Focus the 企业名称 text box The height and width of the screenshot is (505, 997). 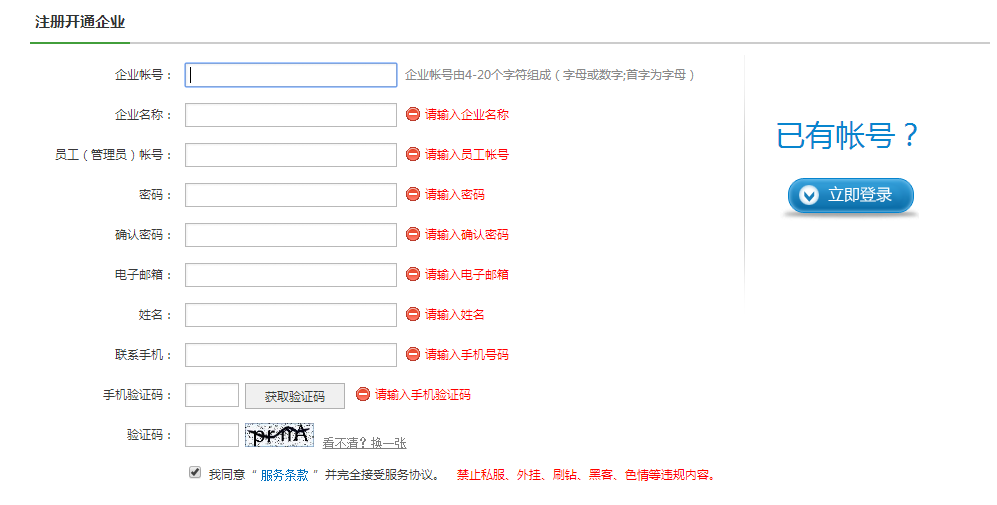[x=291, y=115]
